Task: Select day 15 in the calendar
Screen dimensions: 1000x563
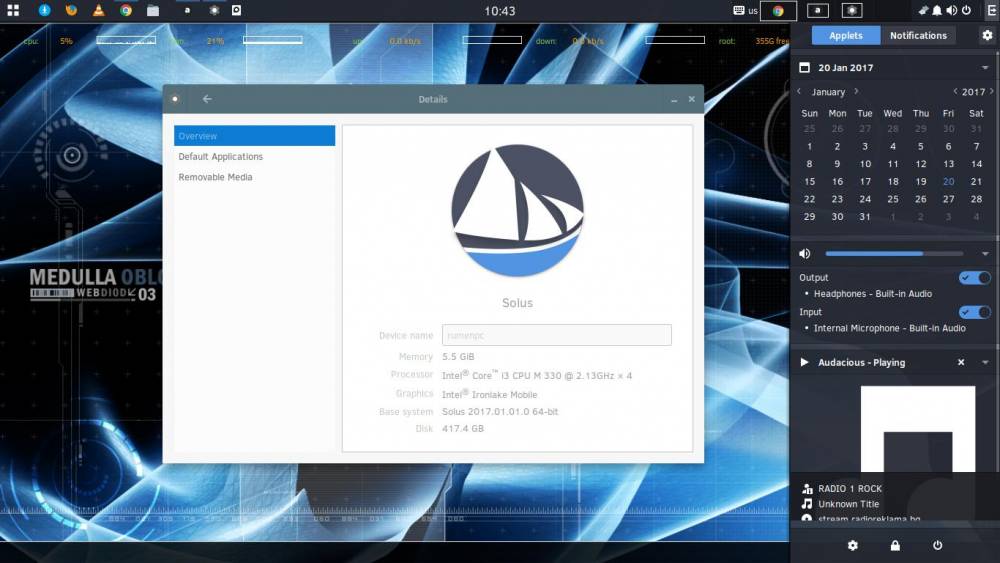Action: point(809,182)
